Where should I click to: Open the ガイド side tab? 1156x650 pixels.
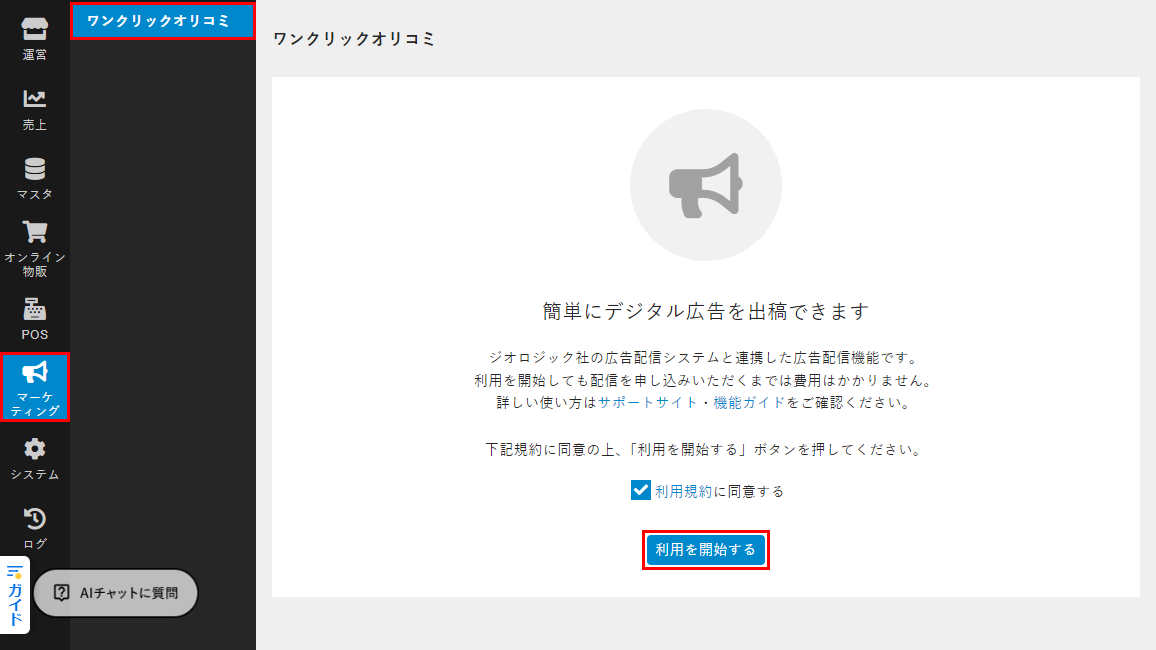[15, 595]
